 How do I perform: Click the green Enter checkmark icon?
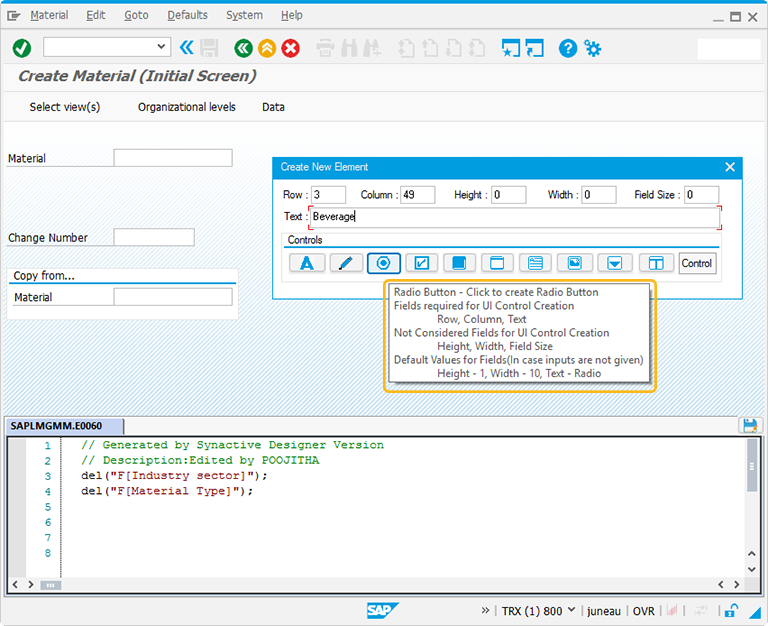[22, 48]
